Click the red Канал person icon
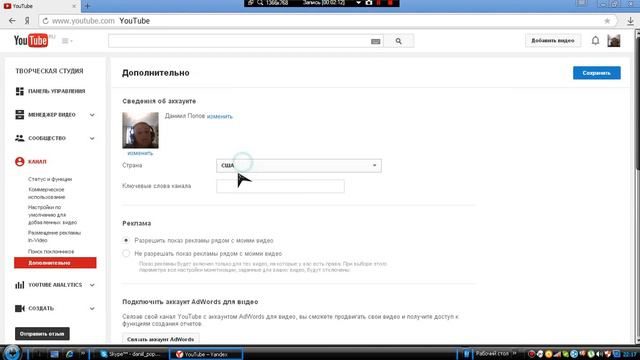 pos(20,162)
